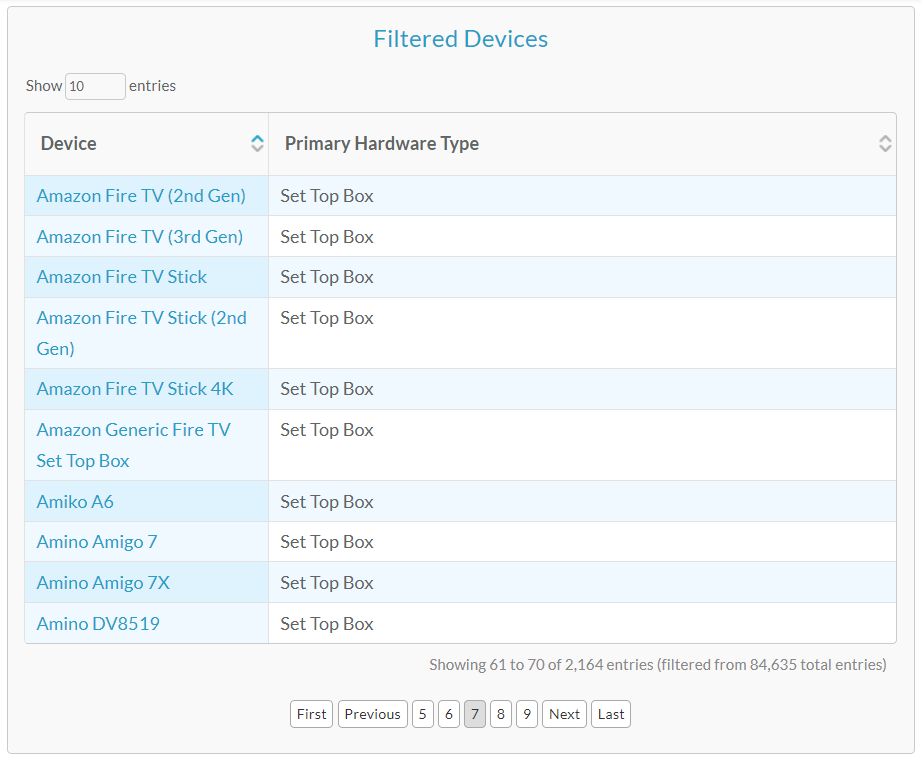The height and width of the screenshot is (765, 921).
Task: Click the Show entries number field
Action: tap(95, 86)
